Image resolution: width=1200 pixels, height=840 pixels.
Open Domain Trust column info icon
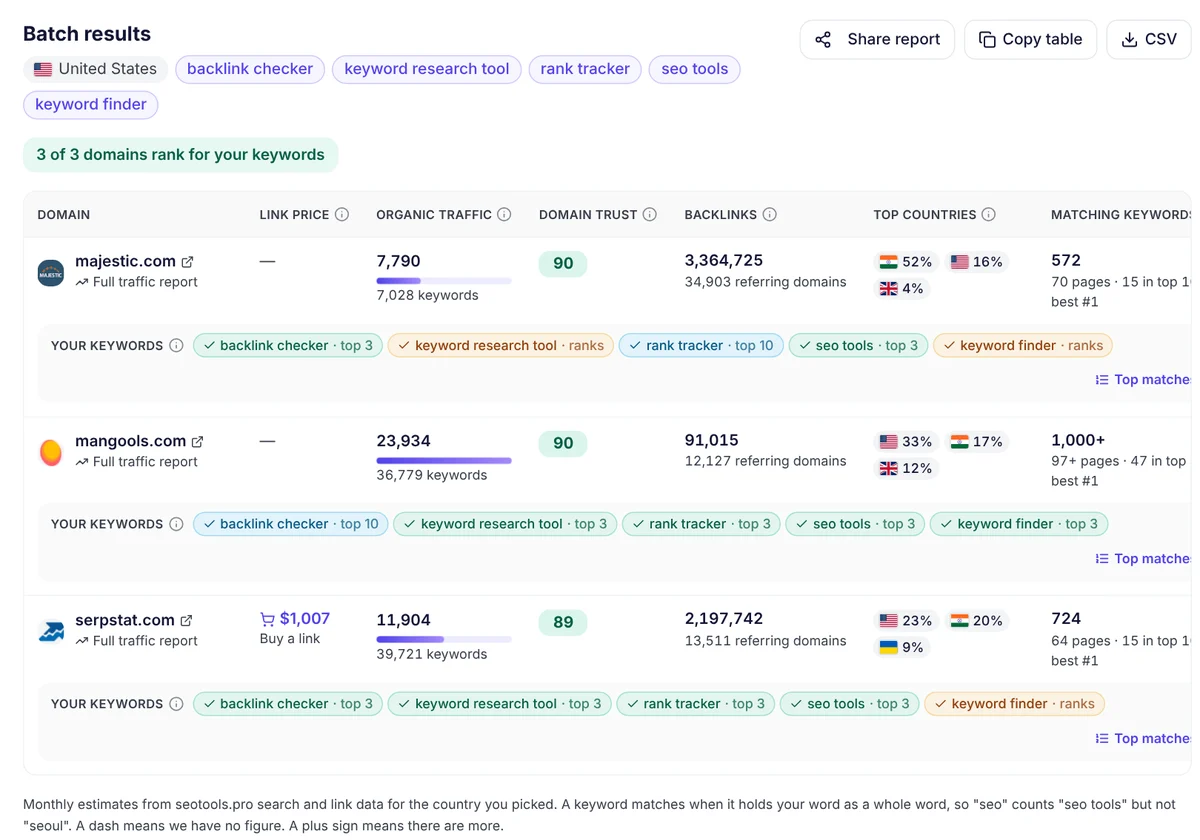pyautogui.click(x=650, y=215)
